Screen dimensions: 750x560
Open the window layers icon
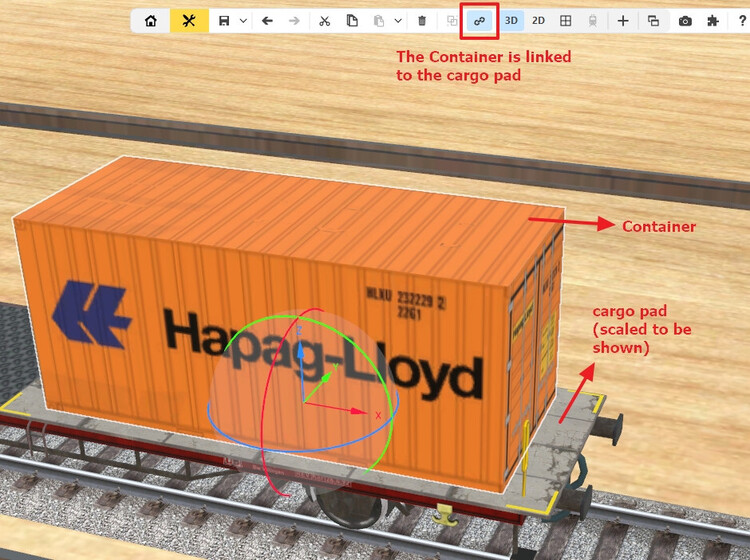(x=653, y=21)
